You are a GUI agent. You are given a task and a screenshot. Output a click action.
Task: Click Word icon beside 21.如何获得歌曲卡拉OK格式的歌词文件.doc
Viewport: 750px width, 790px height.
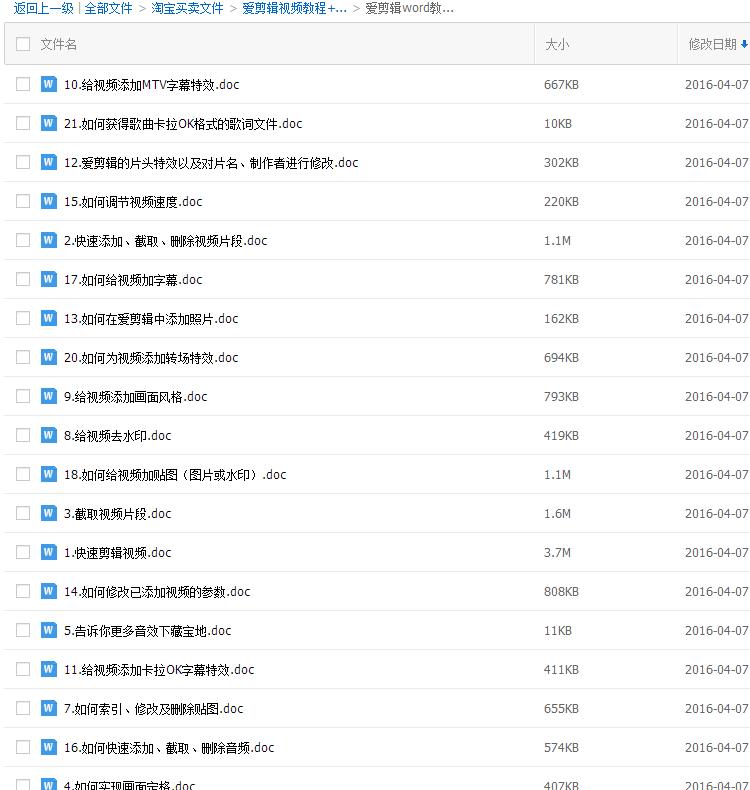(48, 123)
